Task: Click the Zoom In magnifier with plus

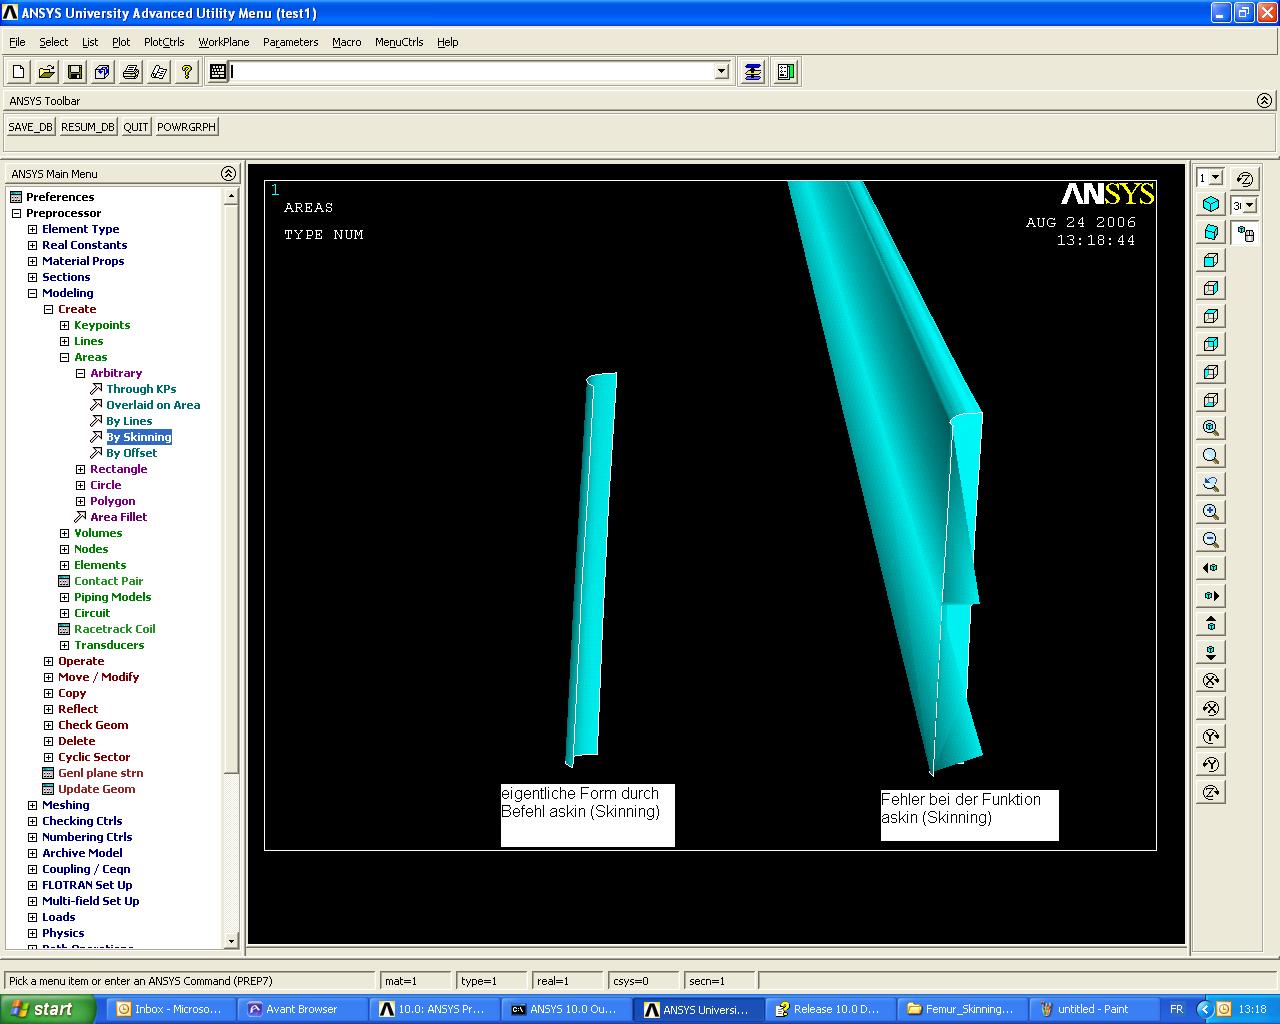Action: 1211,512
